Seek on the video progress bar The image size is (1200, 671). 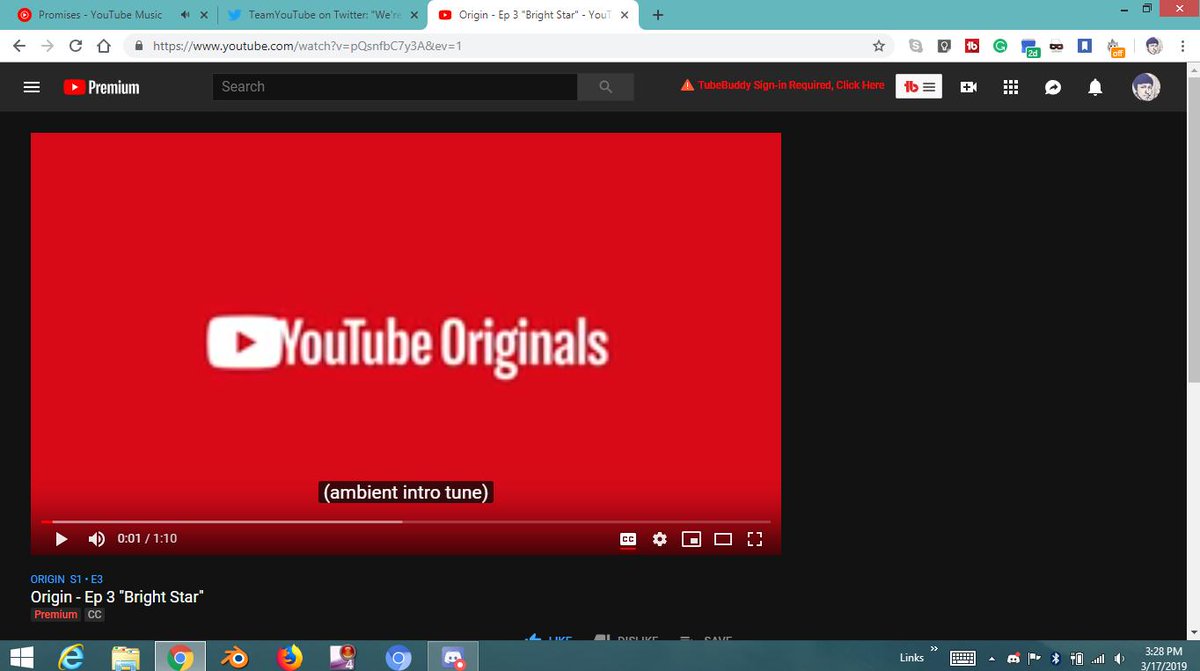[x=405, y=521]
